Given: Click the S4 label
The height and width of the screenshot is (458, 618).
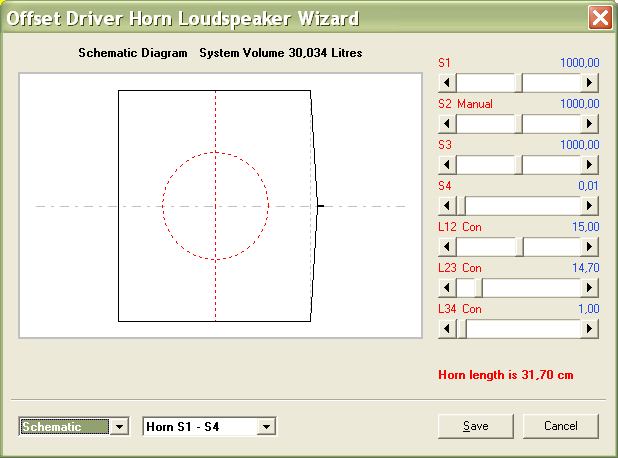Looking at the screenshot, I should click(x=445, y=186).
